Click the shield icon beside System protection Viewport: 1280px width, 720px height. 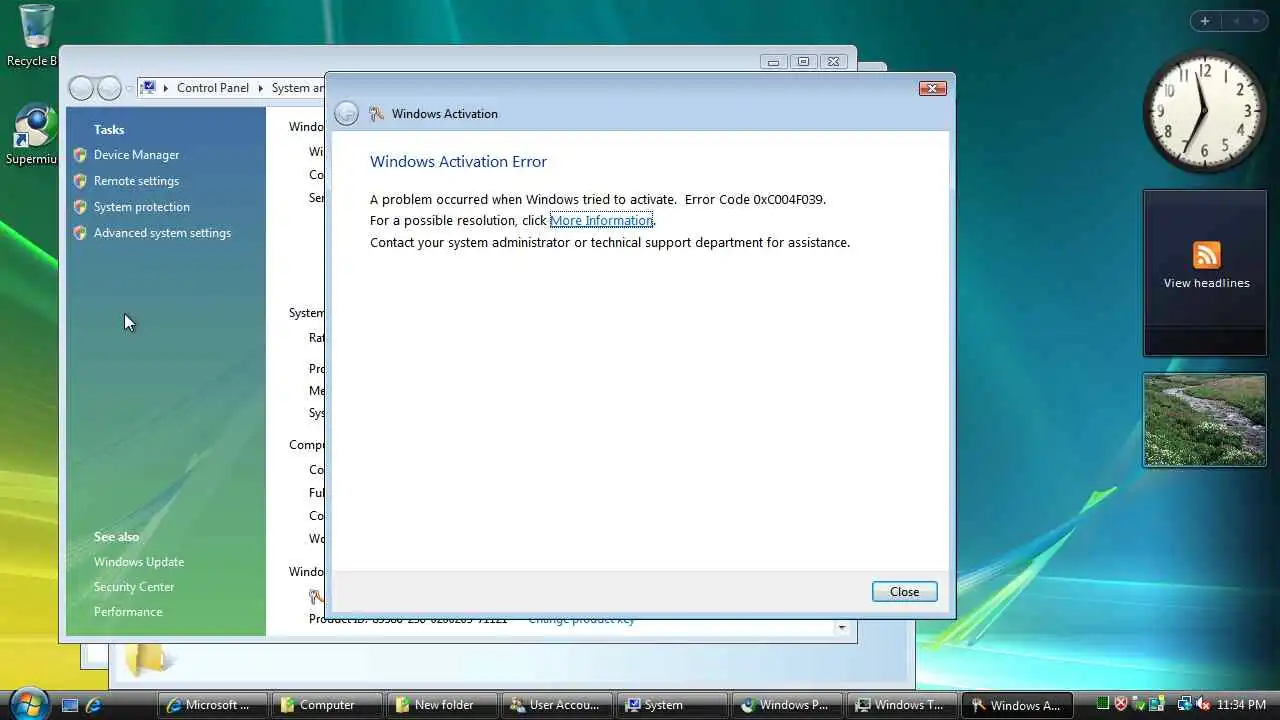click(x=80, y=207)
